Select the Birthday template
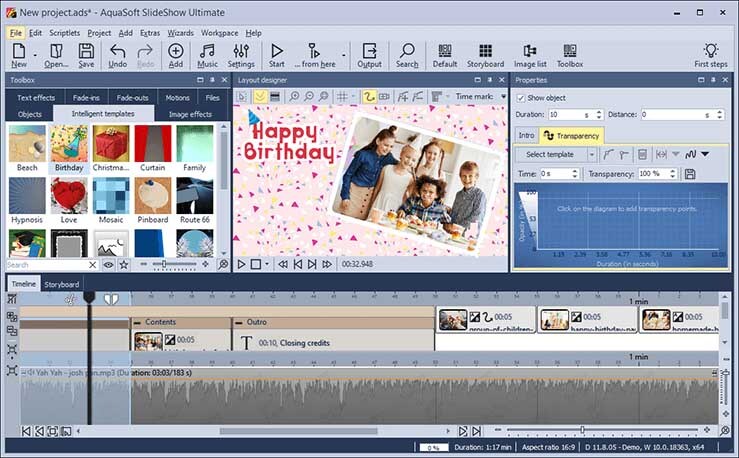 pos(69,149)
